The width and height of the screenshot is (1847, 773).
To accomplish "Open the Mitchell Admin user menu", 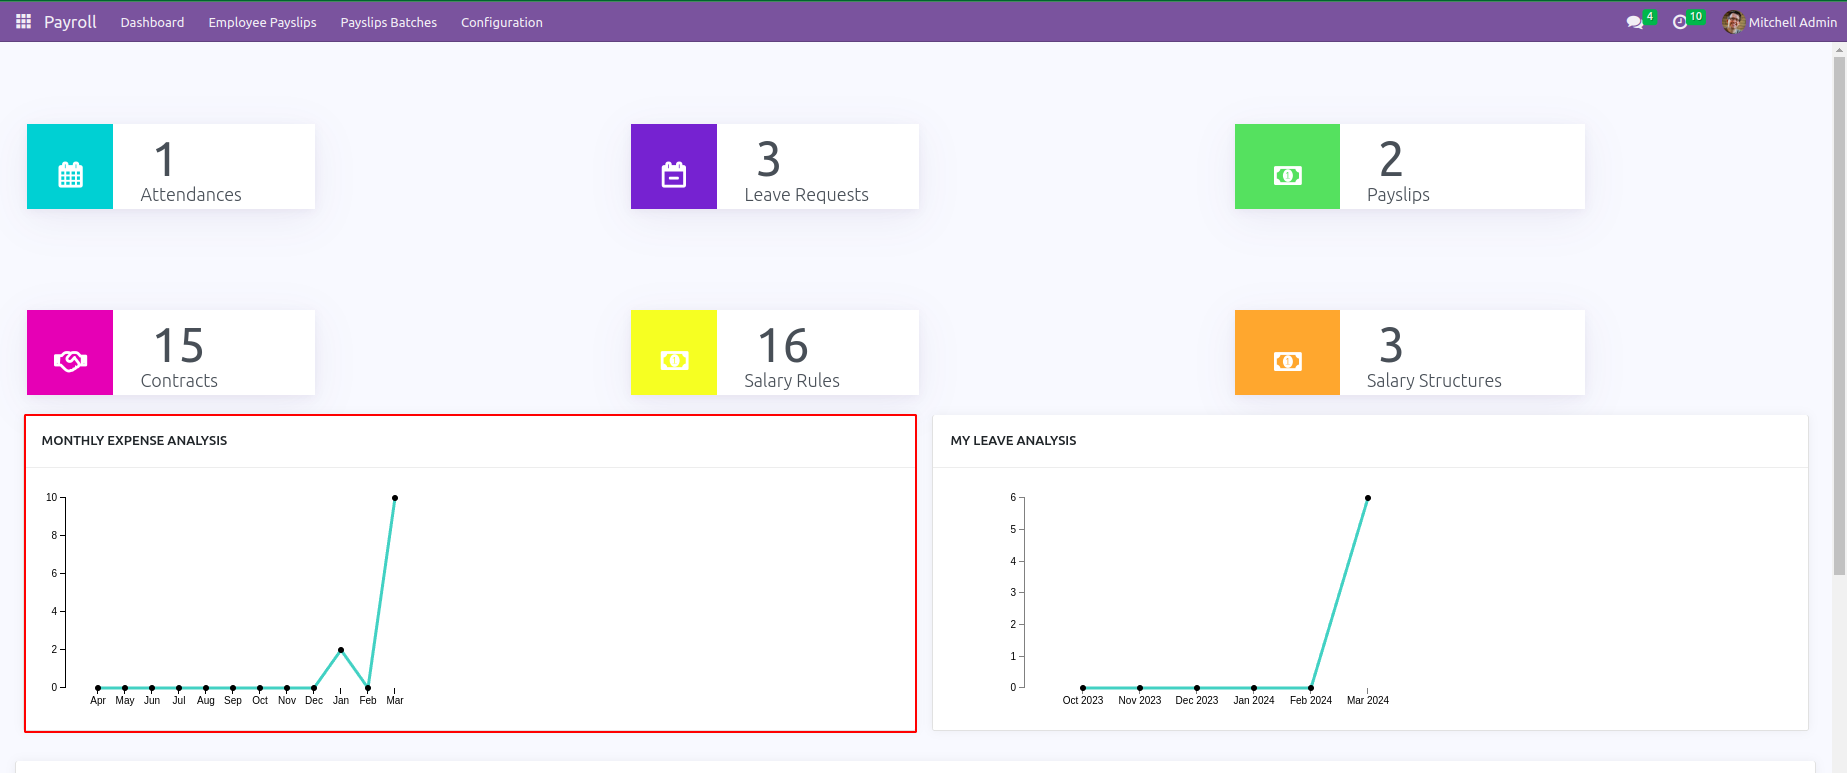I will click(1780, 22).
